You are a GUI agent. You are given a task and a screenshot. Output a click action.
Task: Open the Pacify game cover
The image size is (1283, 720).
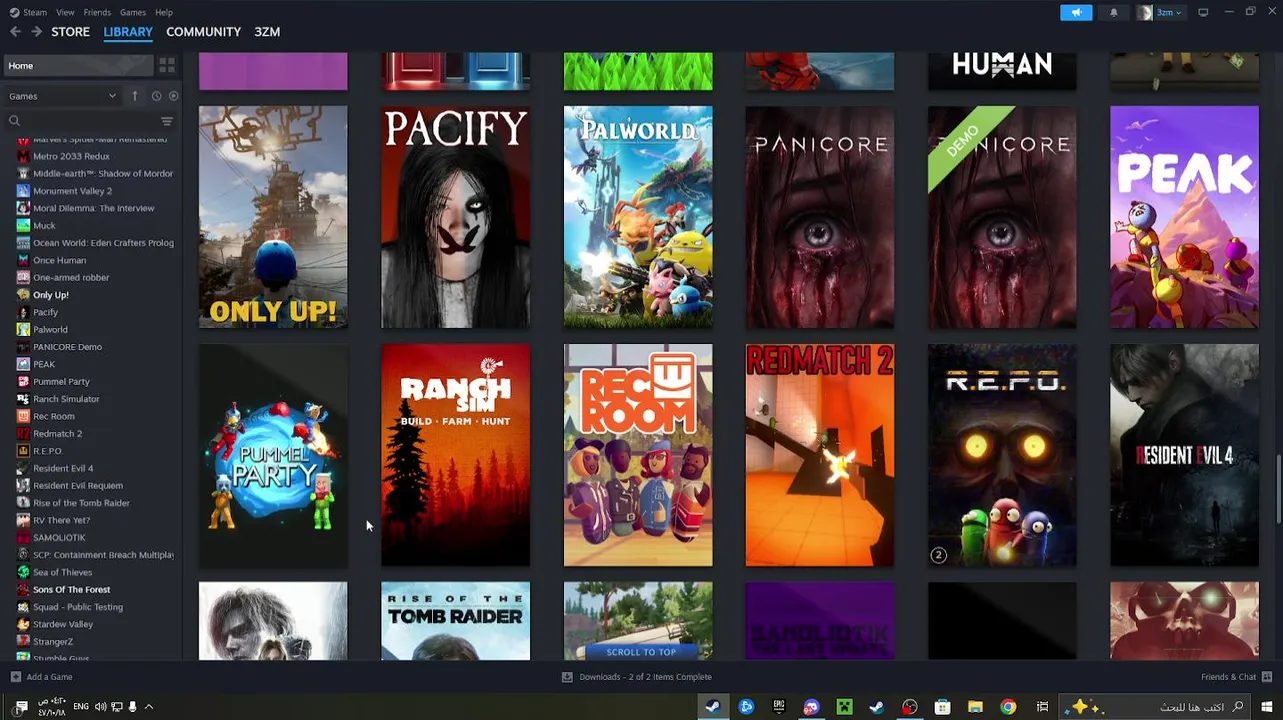pos(455,217)
